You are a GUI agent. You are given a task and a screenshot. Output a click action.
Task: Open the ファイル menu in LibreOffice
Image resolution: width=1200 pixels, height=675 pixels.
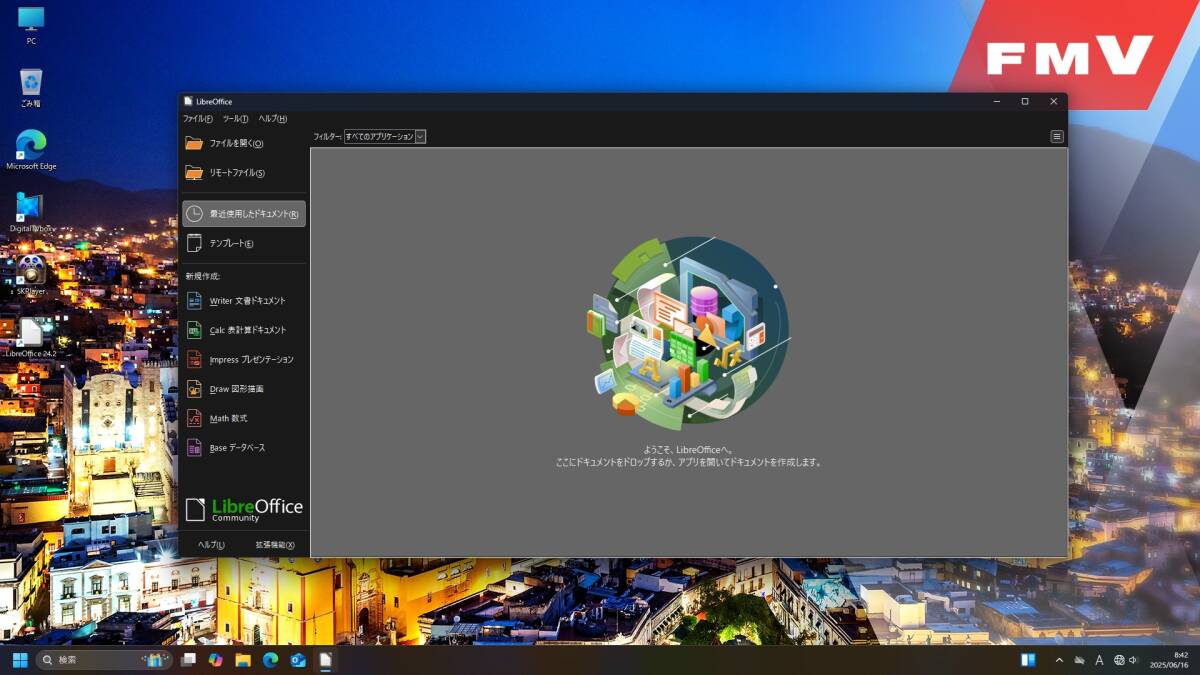click(198, 119)
